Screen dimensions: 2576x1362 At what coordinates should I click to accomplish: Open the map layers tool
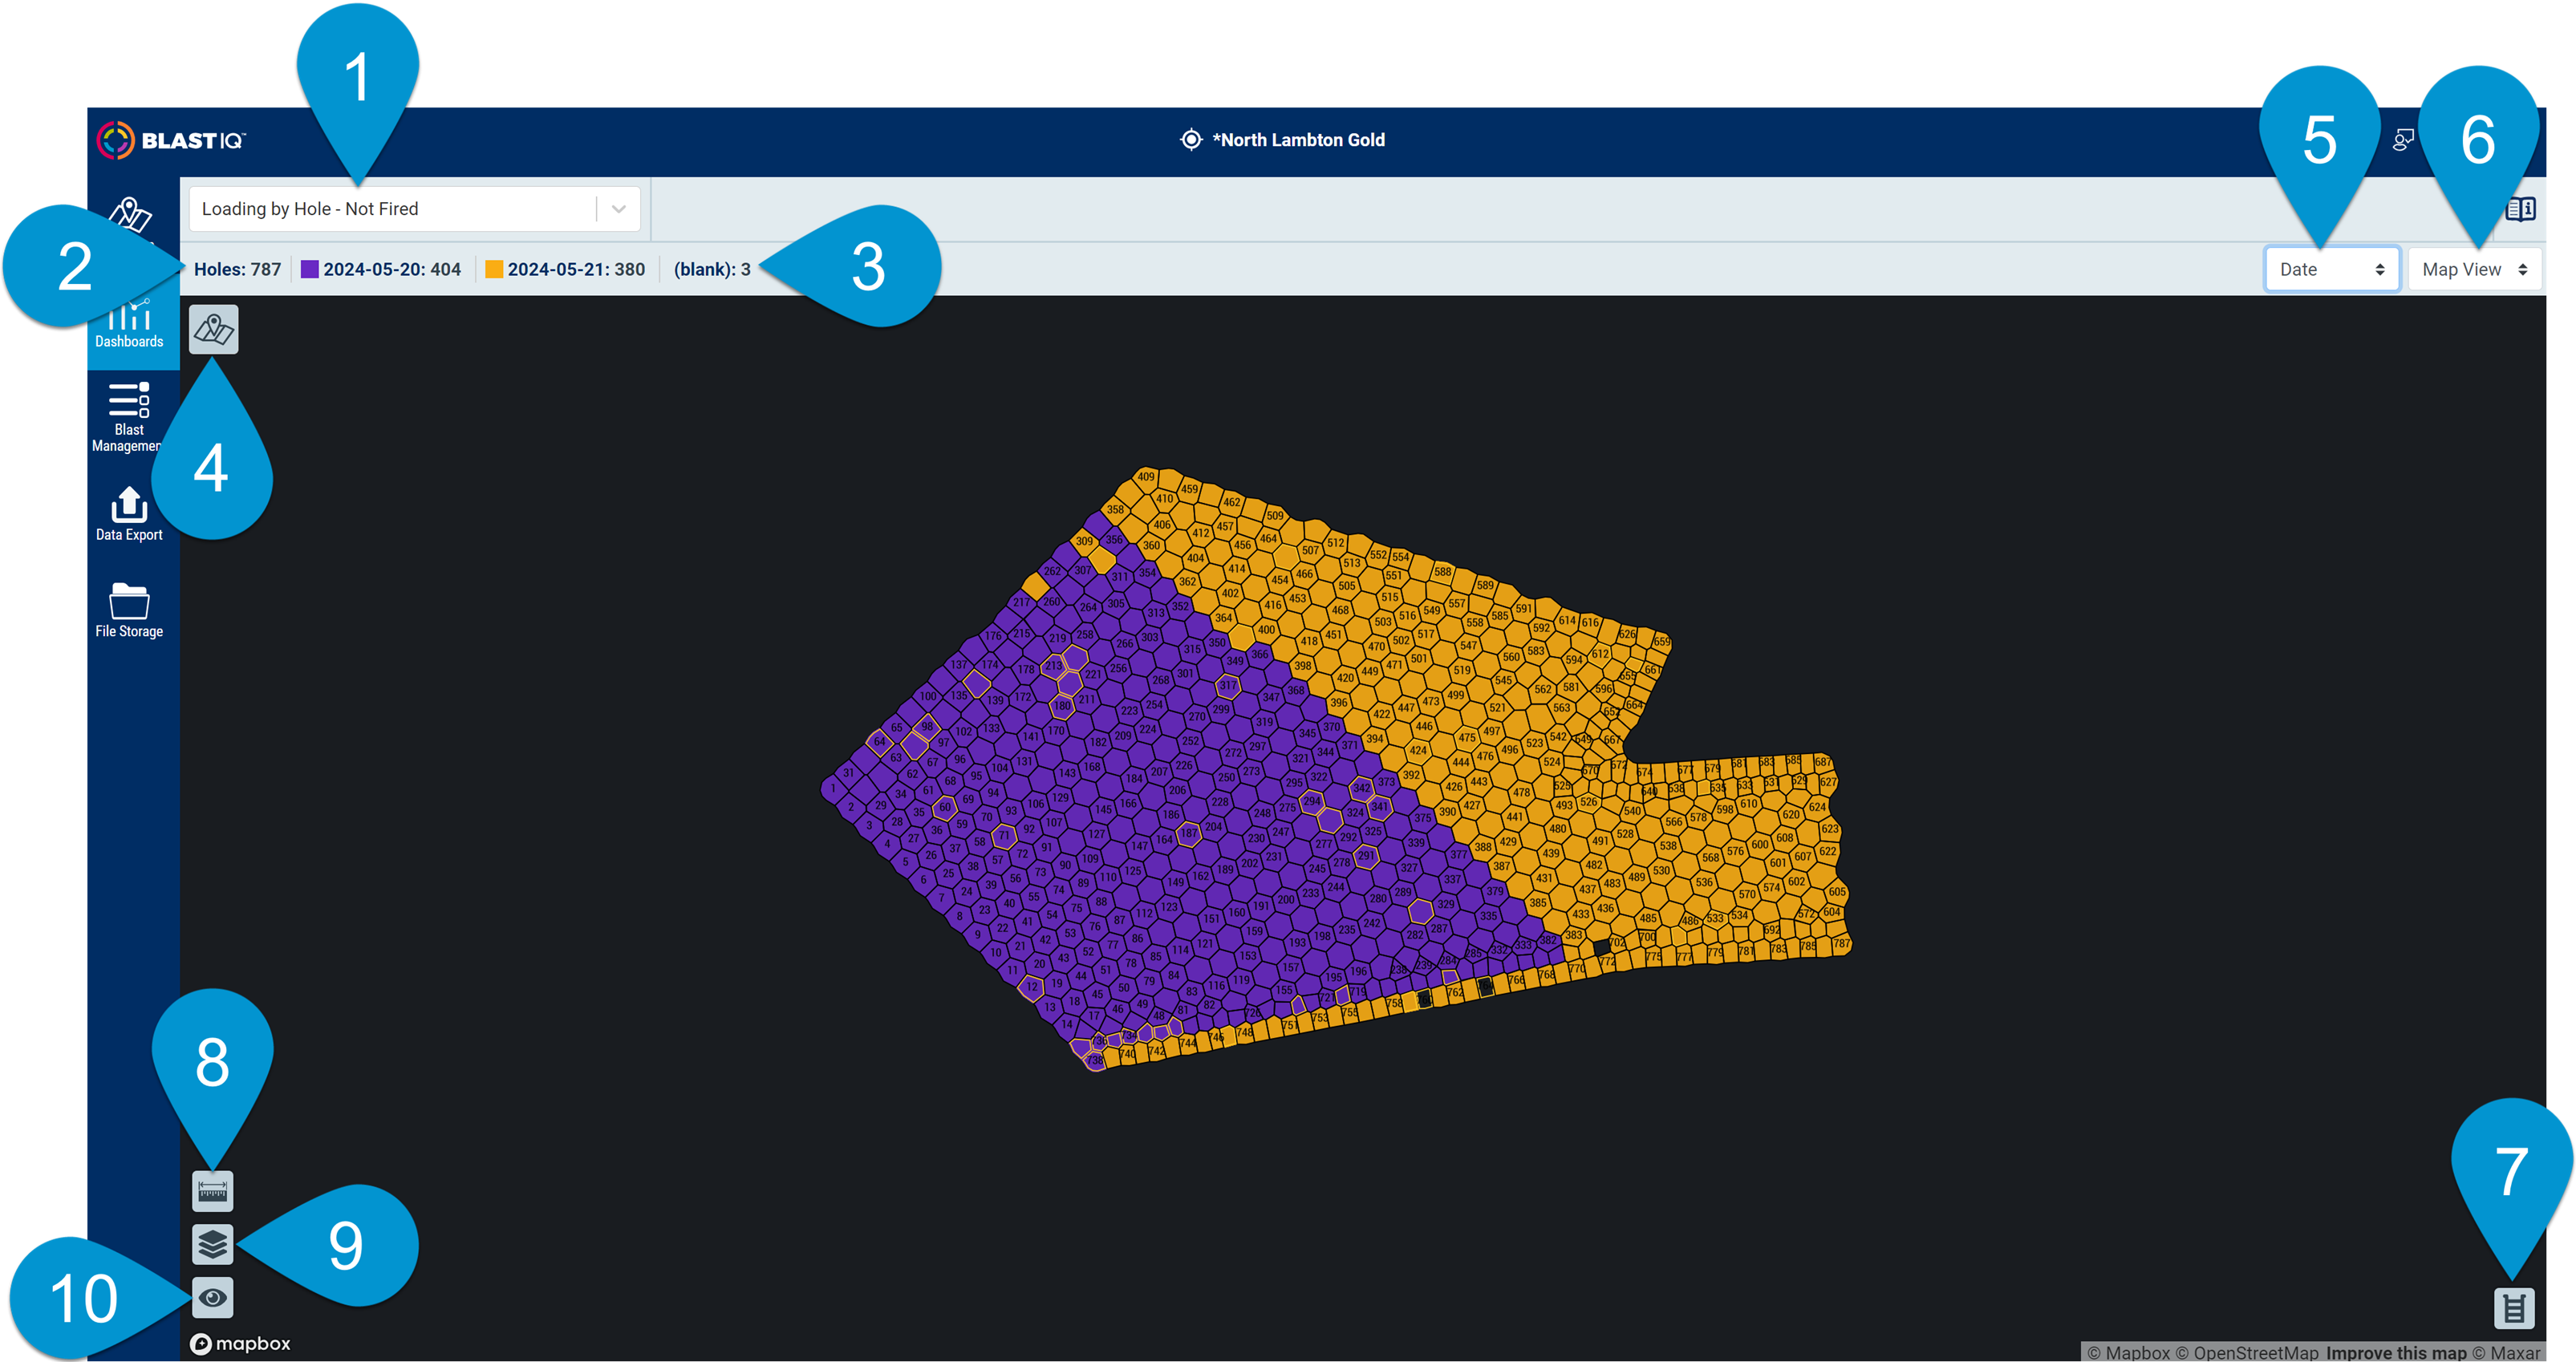213,1244
